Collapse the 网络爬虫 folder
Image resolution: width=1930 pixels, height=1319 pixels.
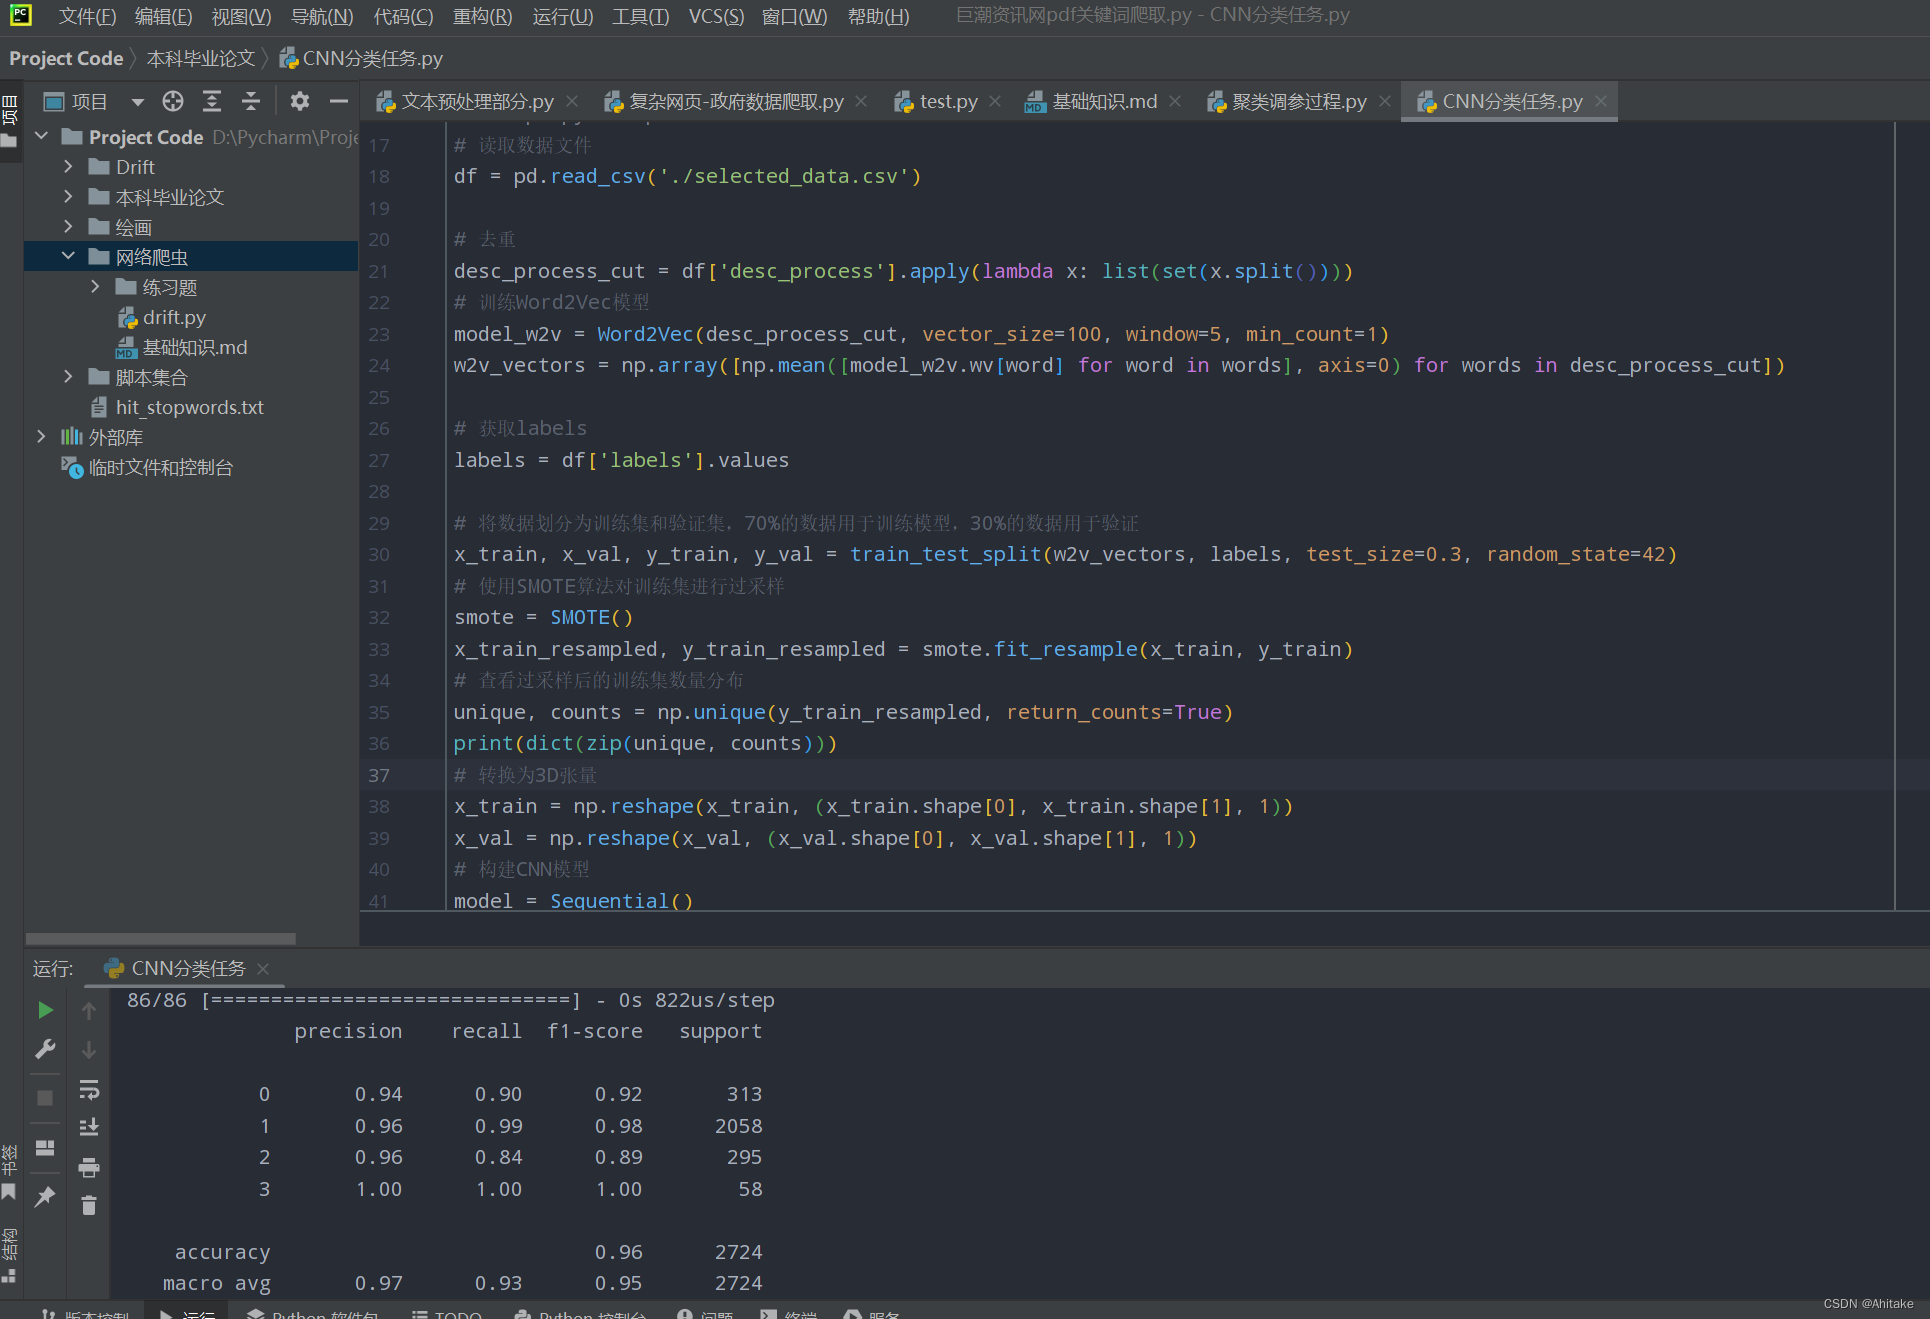tap(68, 257)
